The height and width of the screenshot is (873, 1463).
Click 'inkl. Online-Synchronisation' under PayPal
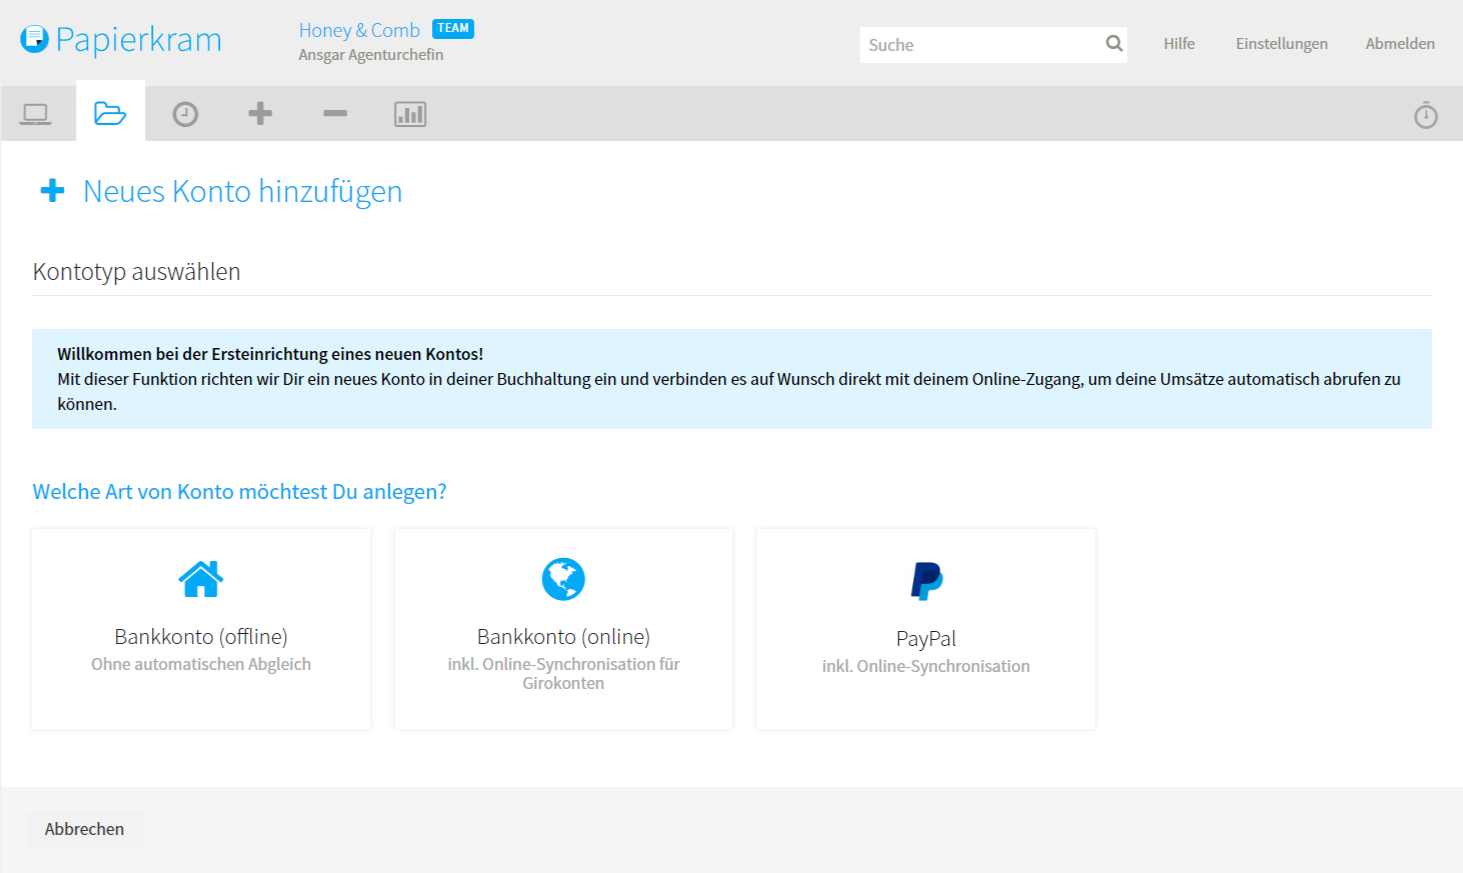click(x=926, y=666)
